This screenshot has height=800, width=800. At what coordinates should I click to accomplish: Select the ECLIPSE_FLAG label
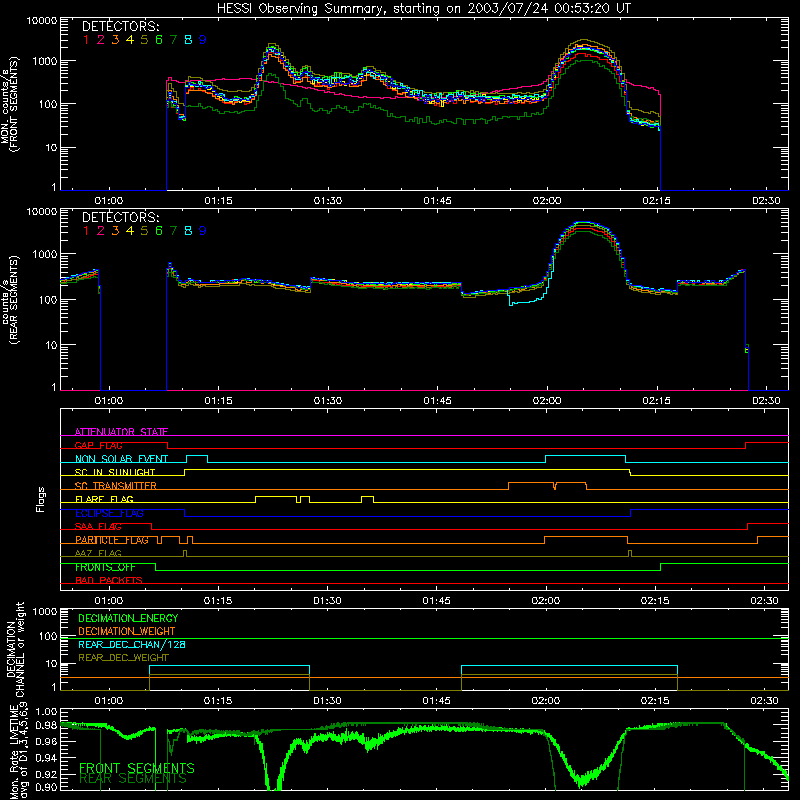coord(109,513)
